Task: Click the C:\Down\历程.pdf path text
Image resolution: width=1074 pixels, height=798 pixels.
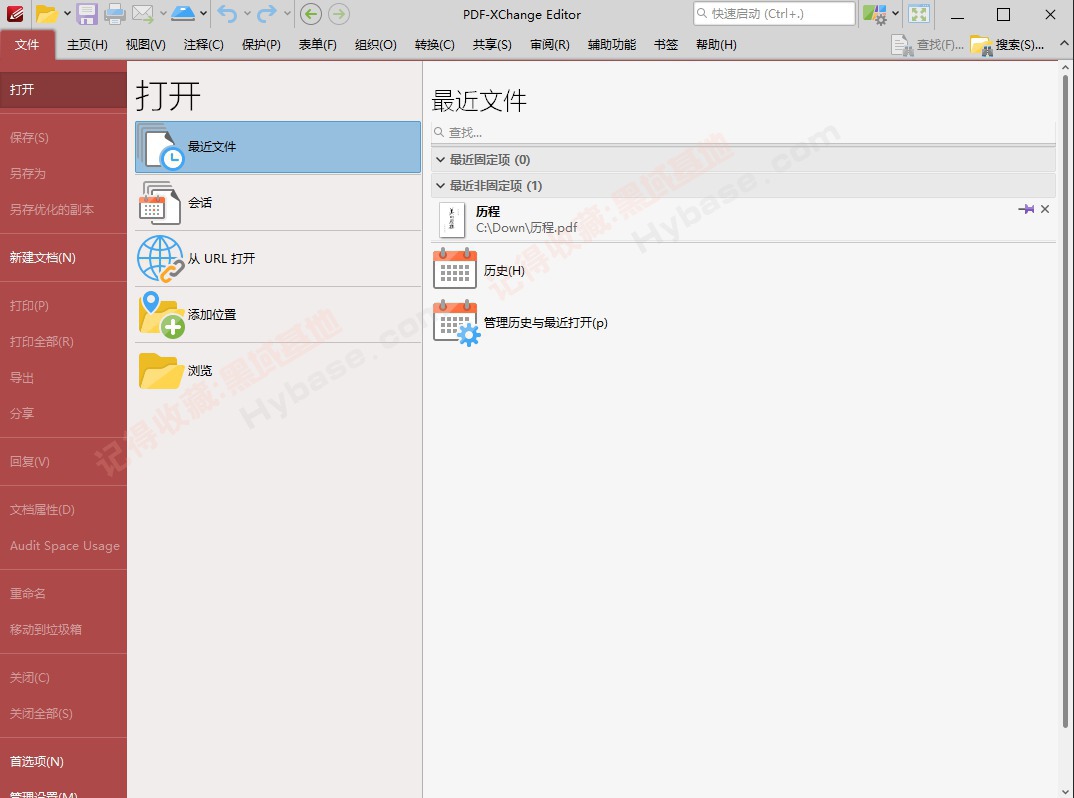Action: click(526, 227)
